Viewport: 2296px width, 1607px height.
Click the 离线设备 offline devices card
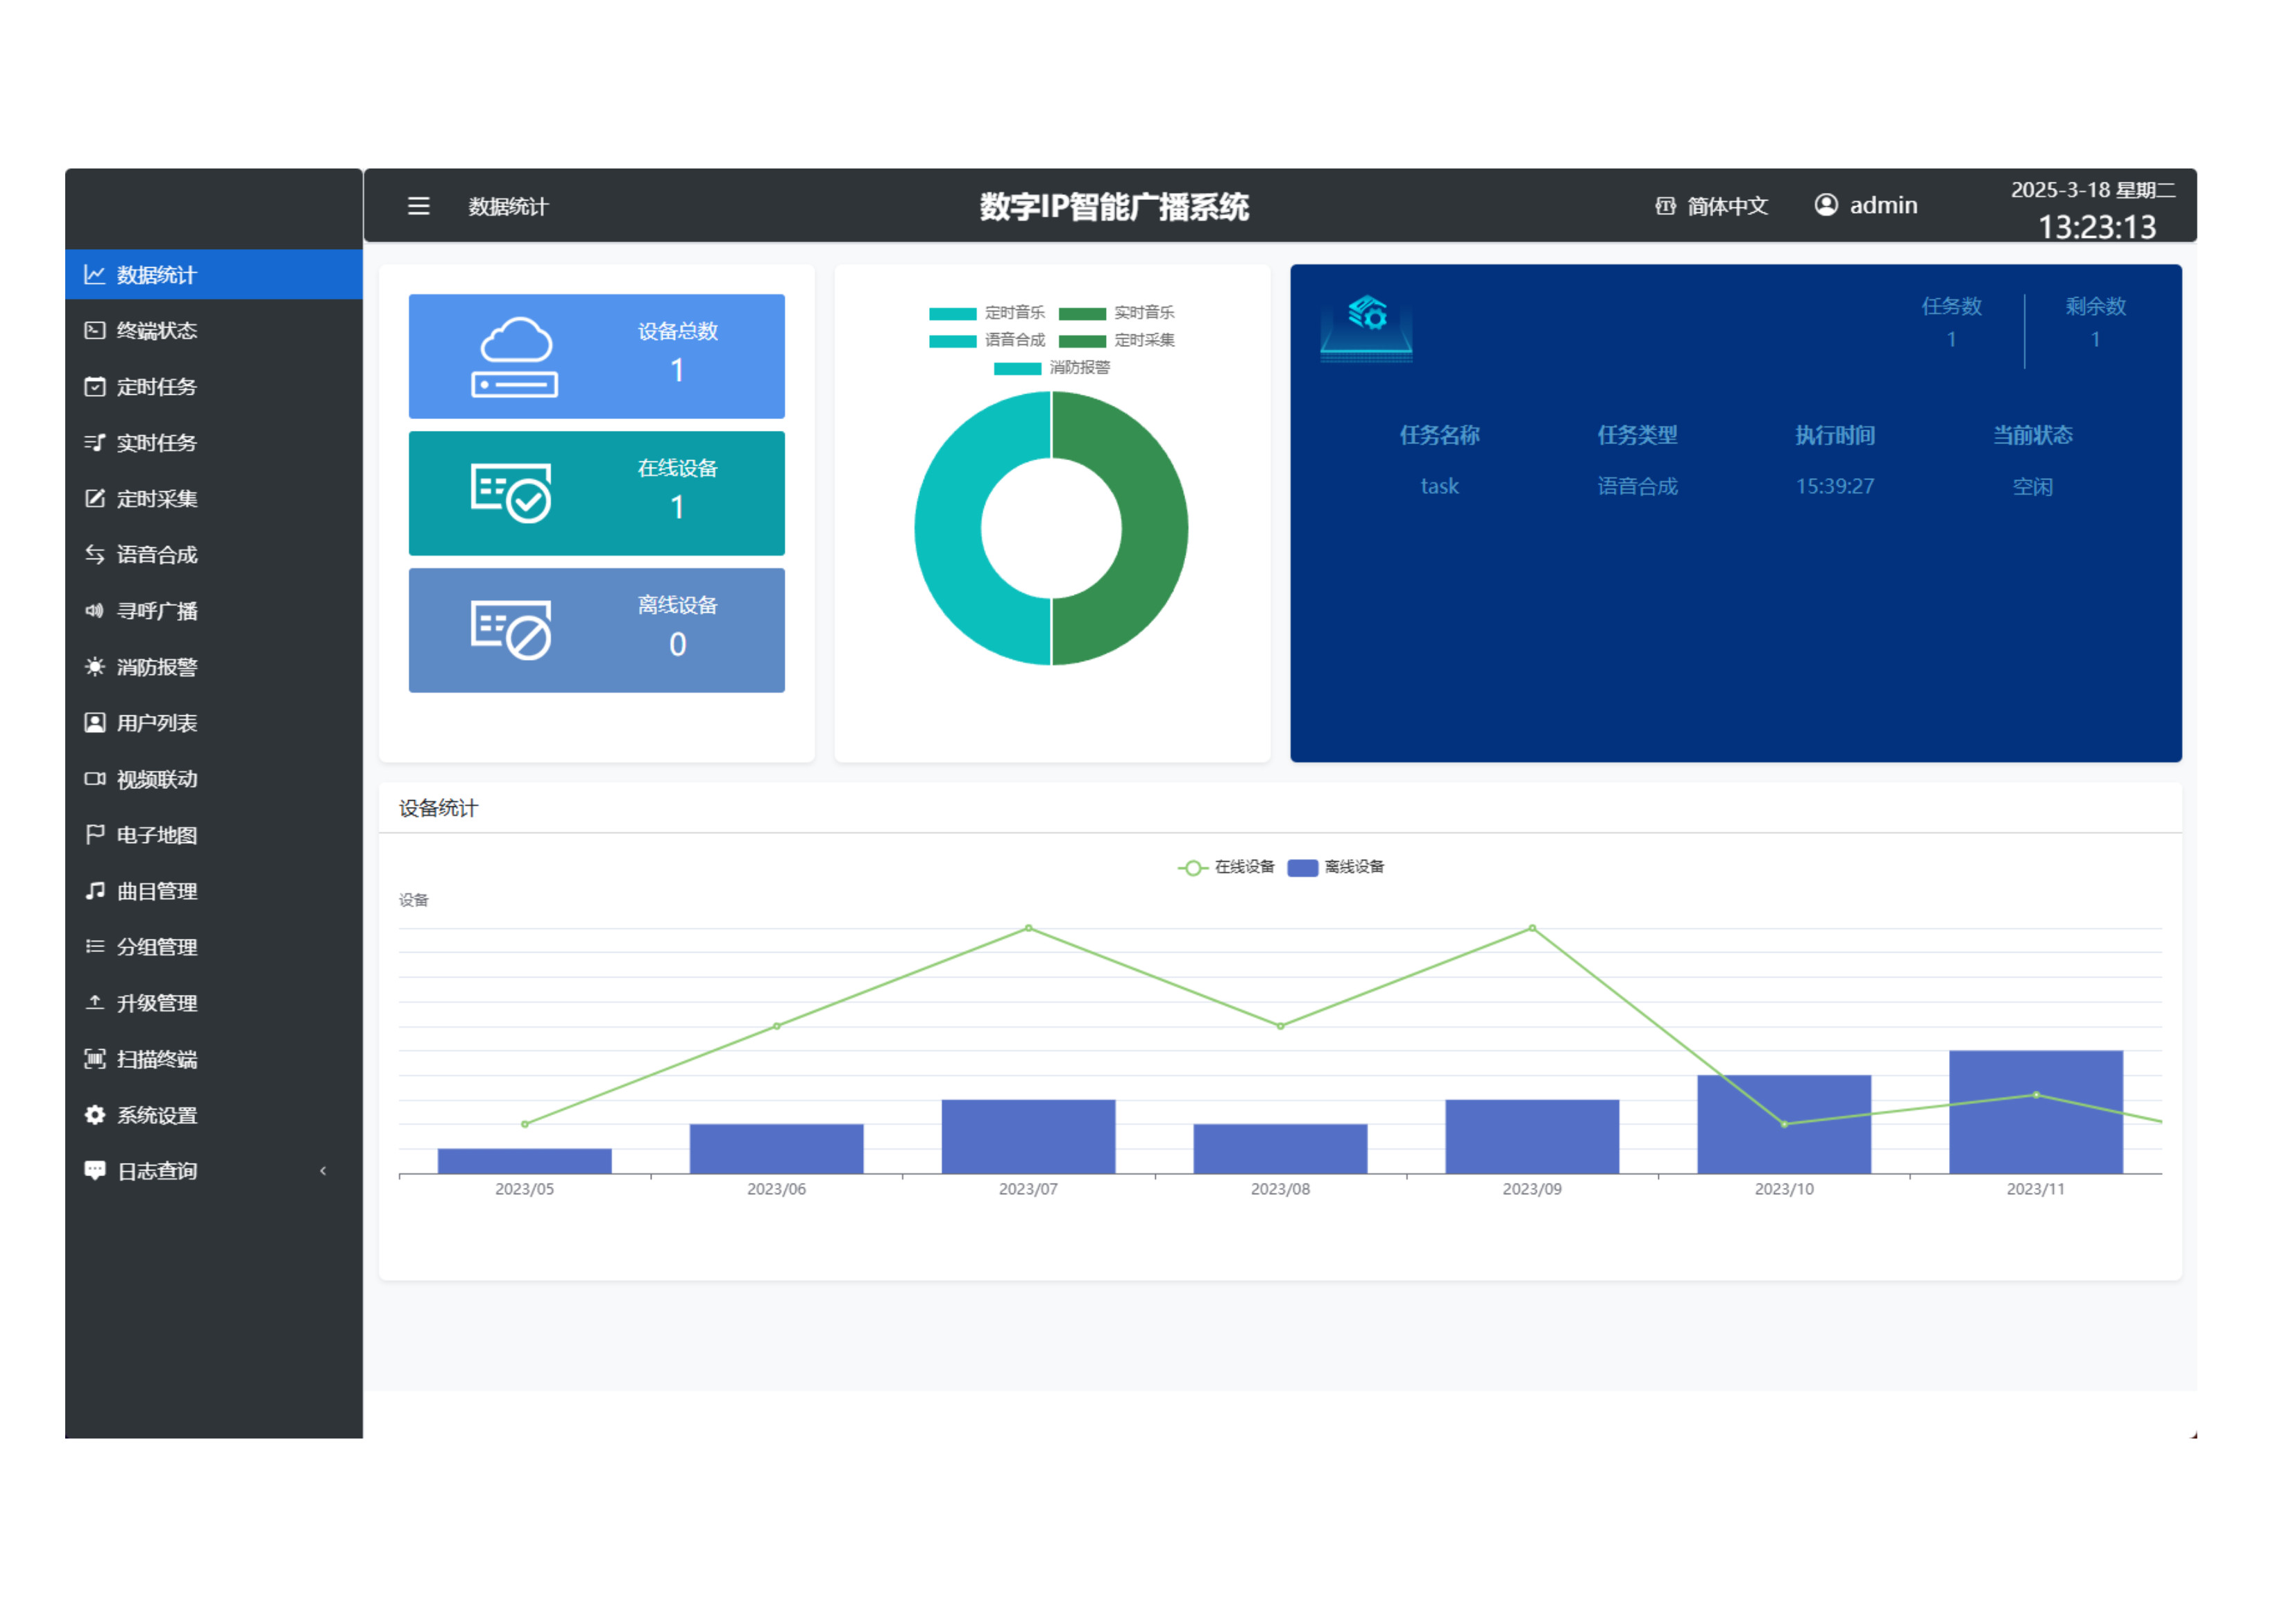(x=596, y=630)
